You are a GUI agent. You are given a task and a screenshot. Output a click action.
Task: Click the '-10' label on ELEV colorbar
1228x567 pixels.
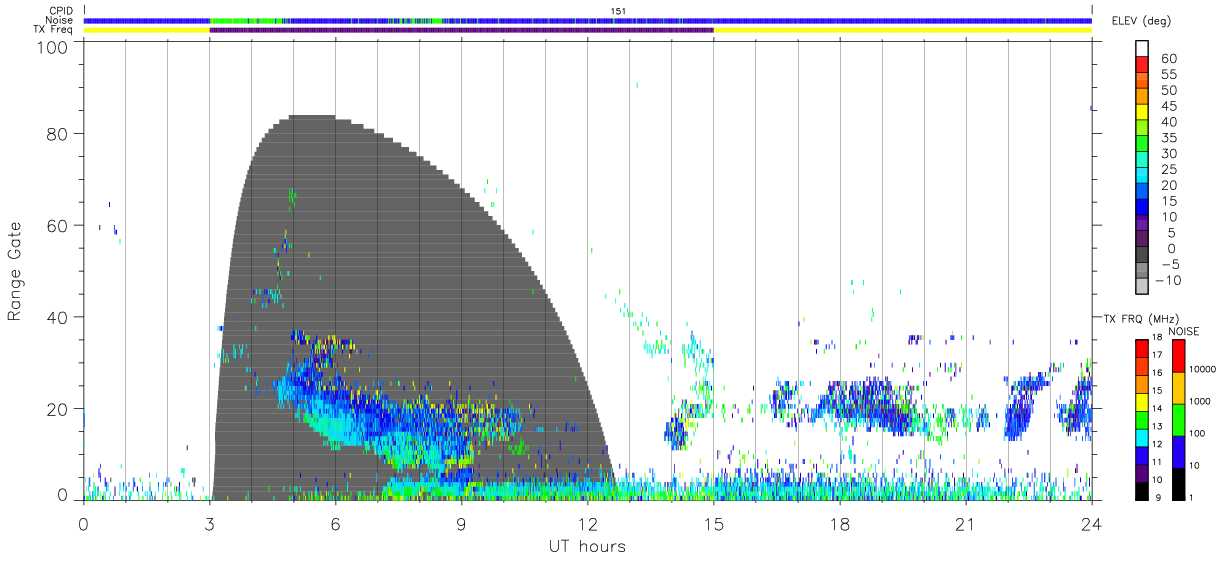click(x=1168, y=281)
